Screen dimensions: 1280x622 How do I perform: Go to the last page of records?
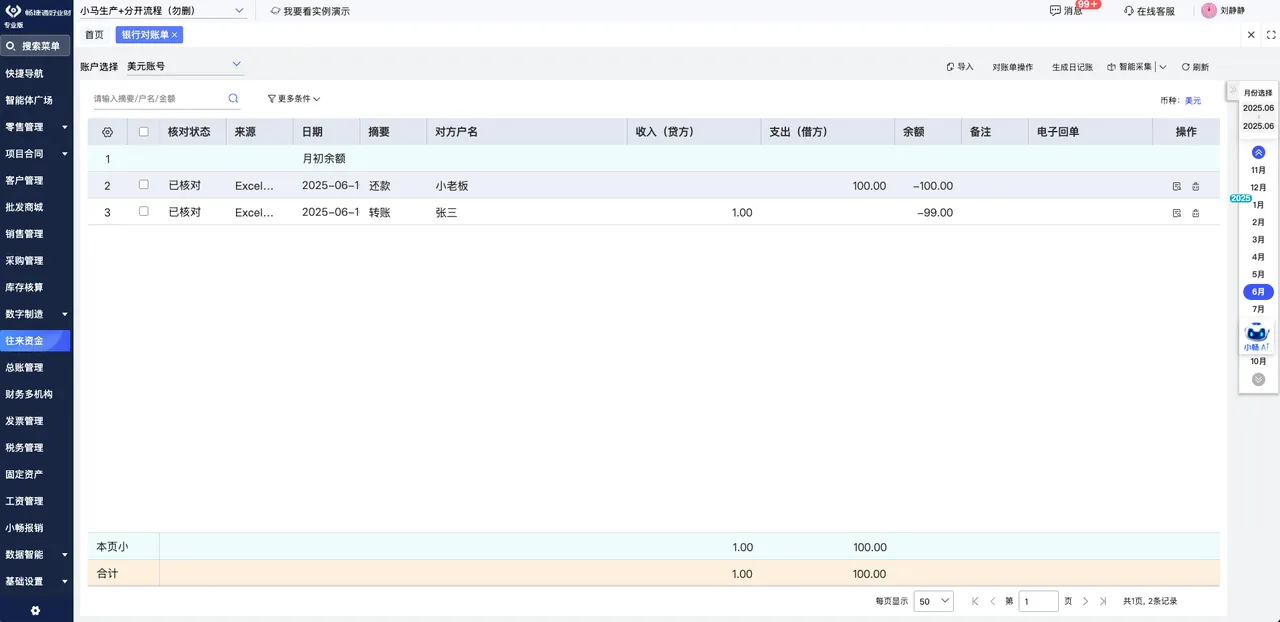(x=1102, y=601)
